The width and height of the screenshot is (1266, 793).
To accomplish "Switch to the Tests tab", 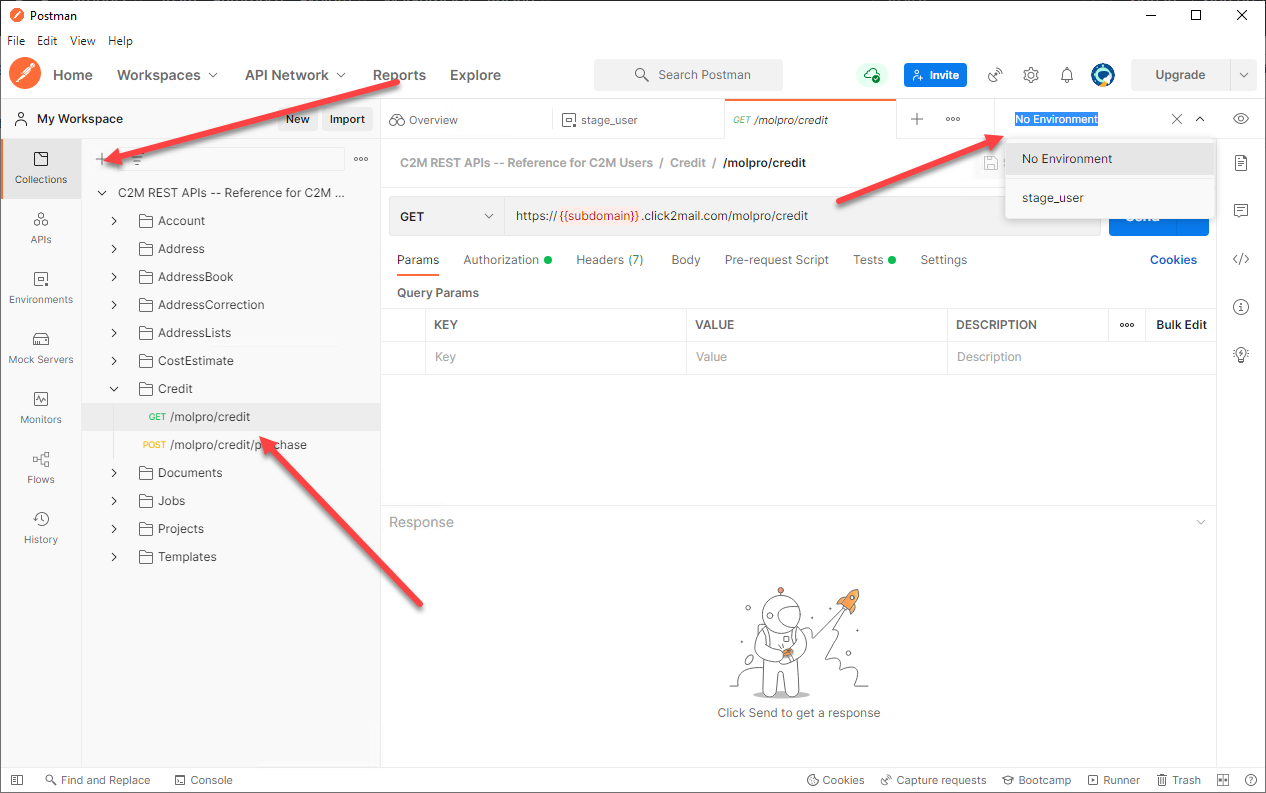I will [x=874, y=260].
